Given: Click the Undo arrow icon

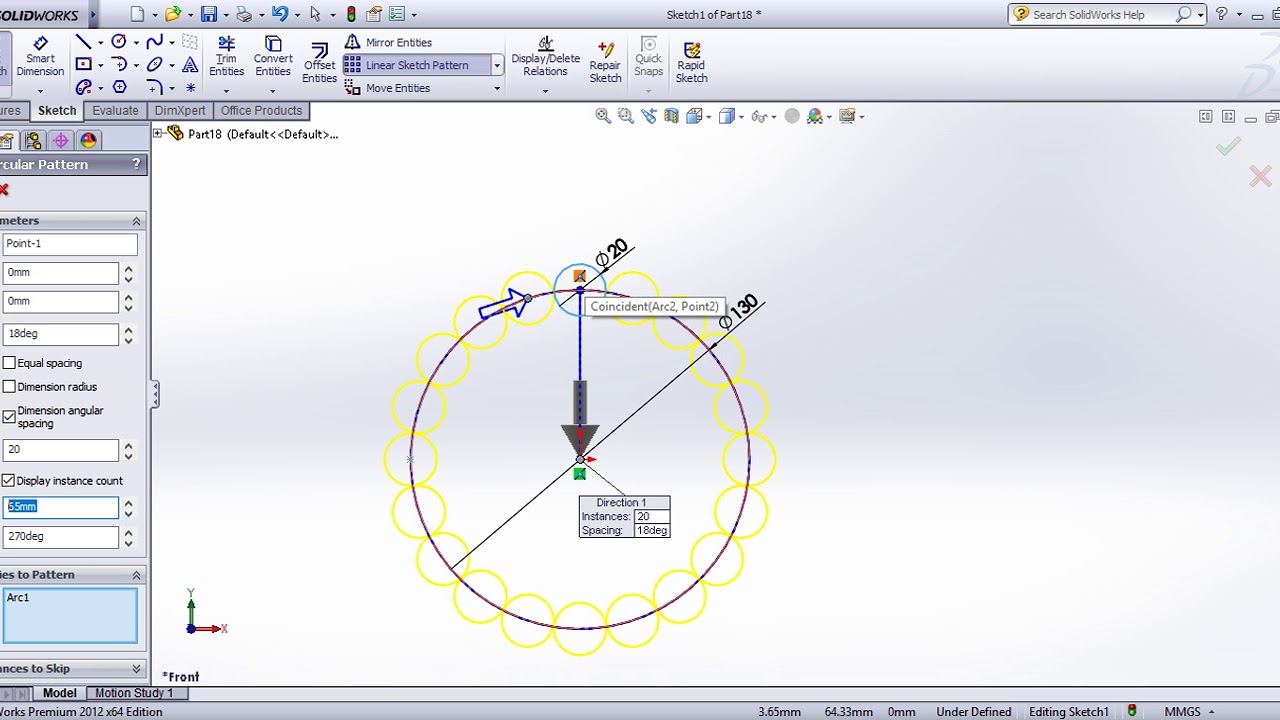Looking at the screenshot, I should (x=280, y=14).
